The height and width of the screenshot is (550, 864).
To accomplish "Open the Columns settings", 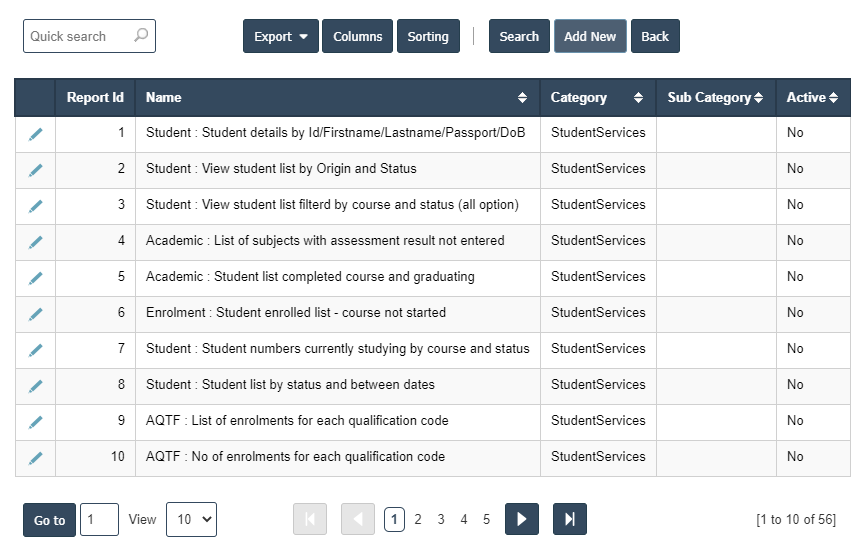I will (x=357, y=36).
